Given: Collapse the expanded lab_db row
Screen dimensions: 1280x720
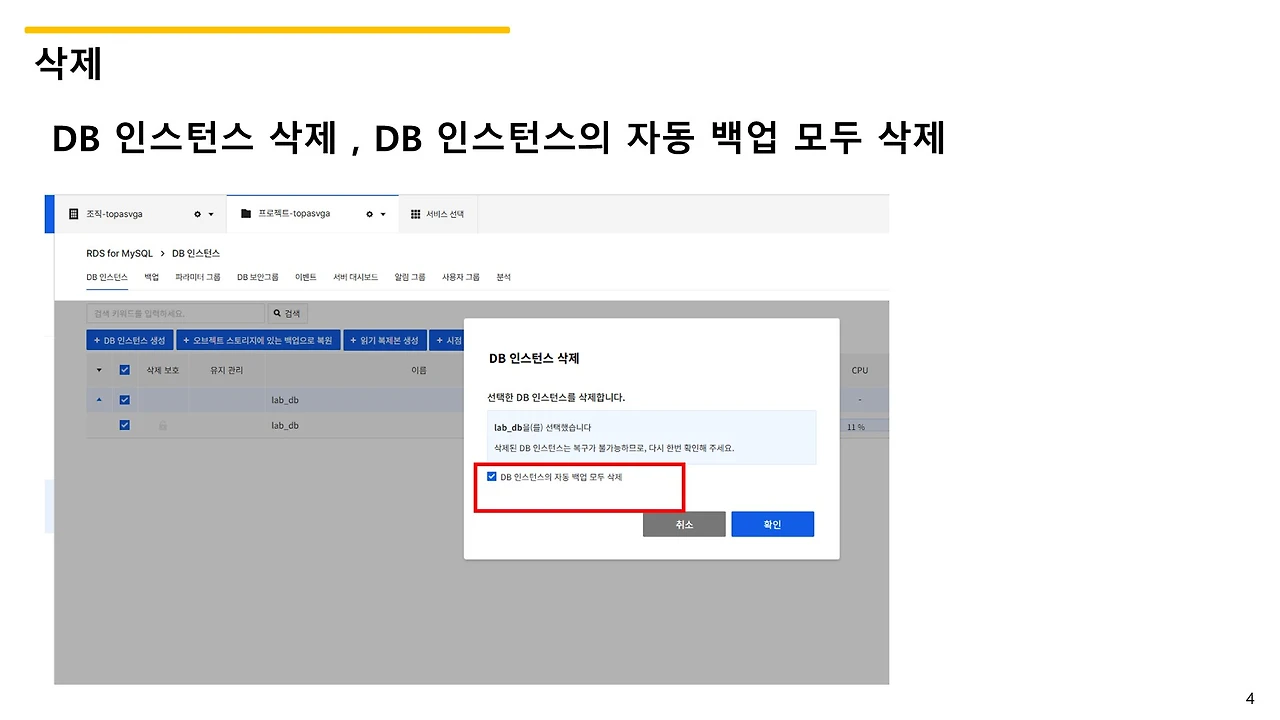Looking at the screenshot, I should pyautogui.click(x=99, y=399).
